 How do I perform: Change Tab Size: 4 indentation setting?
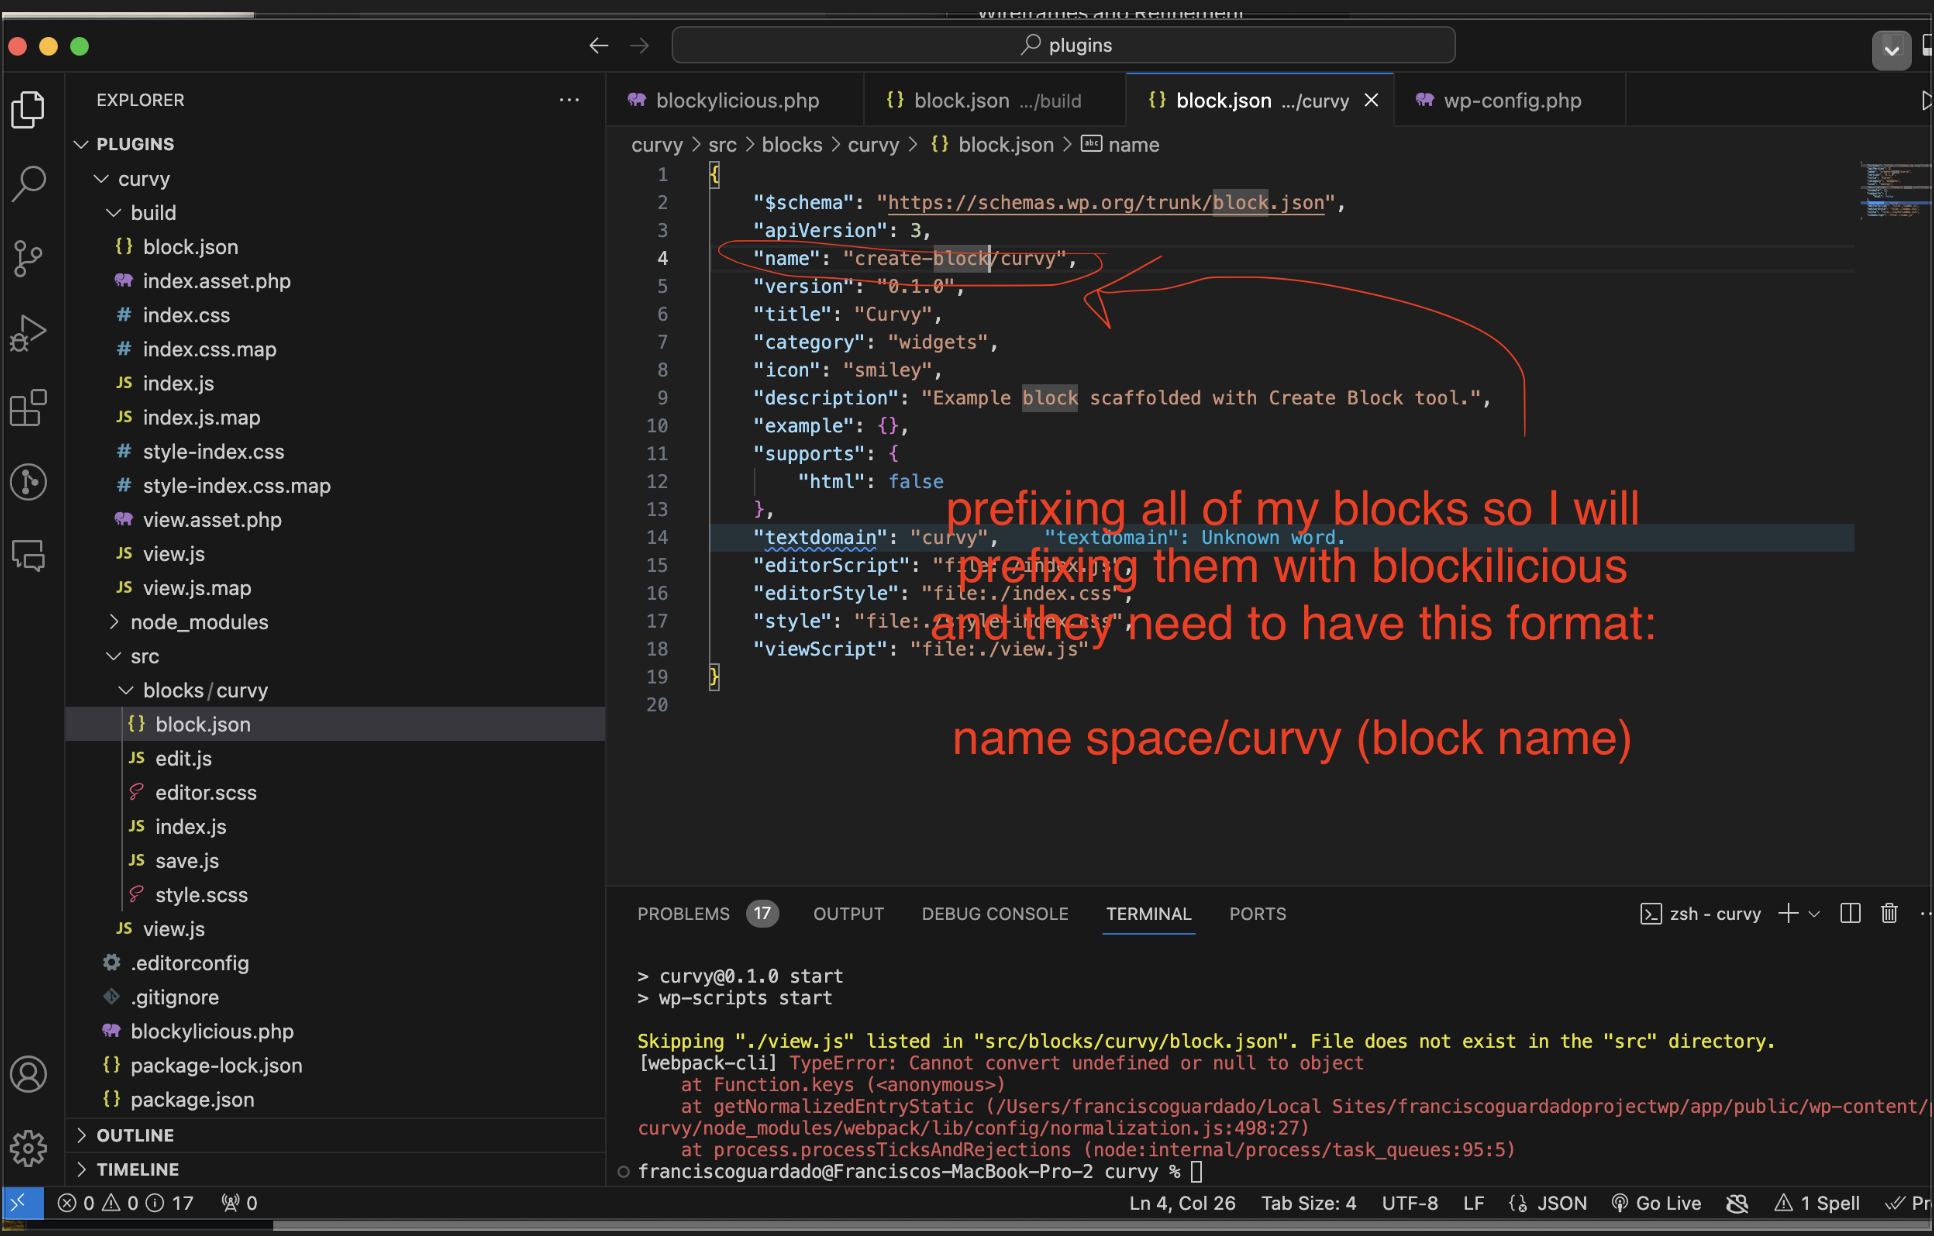coord(1308,1203)
